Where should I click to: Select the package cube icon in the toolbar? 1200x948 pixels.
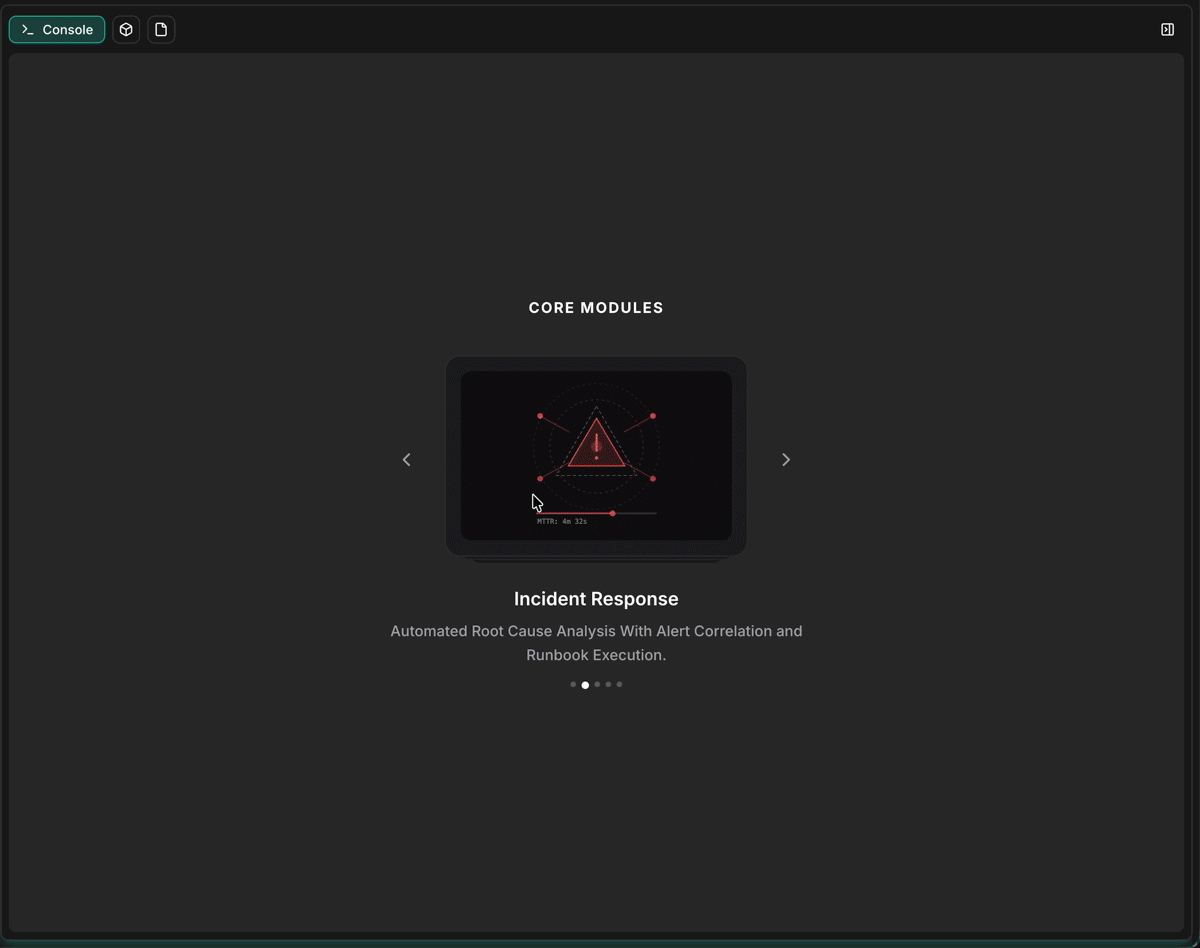125,29
